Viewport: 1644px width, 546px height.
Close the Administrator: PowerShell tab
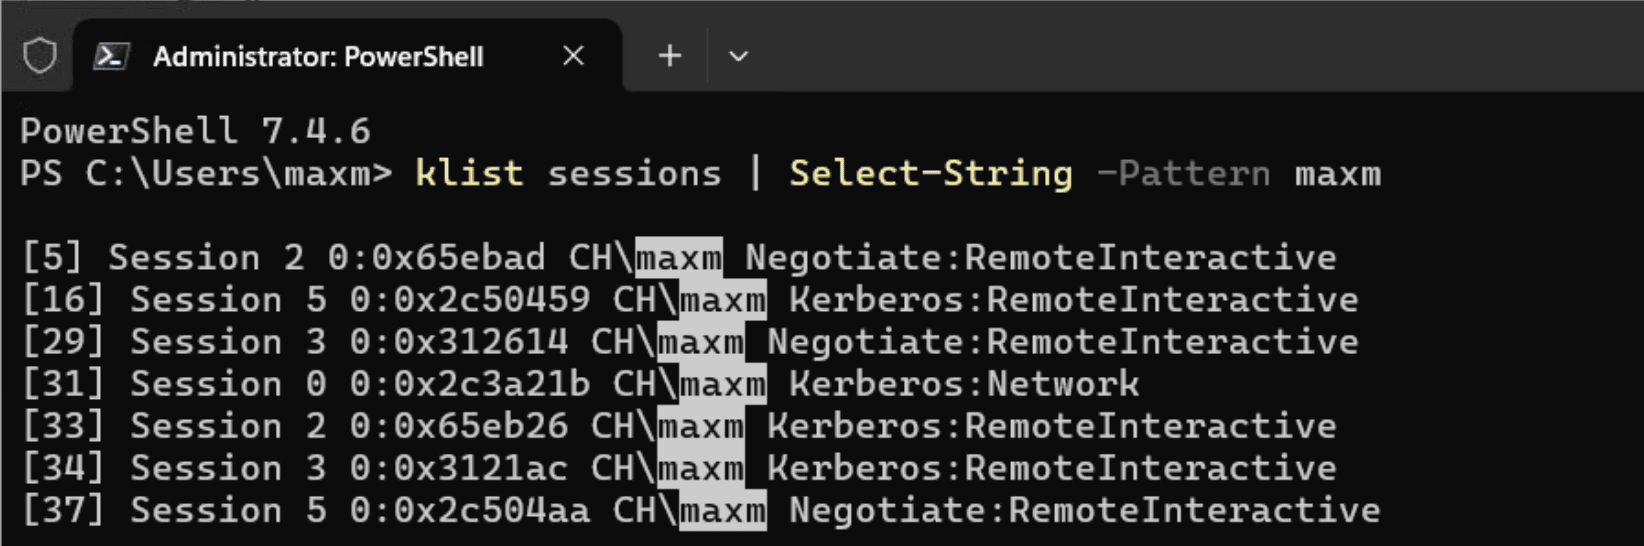(573, 56)
